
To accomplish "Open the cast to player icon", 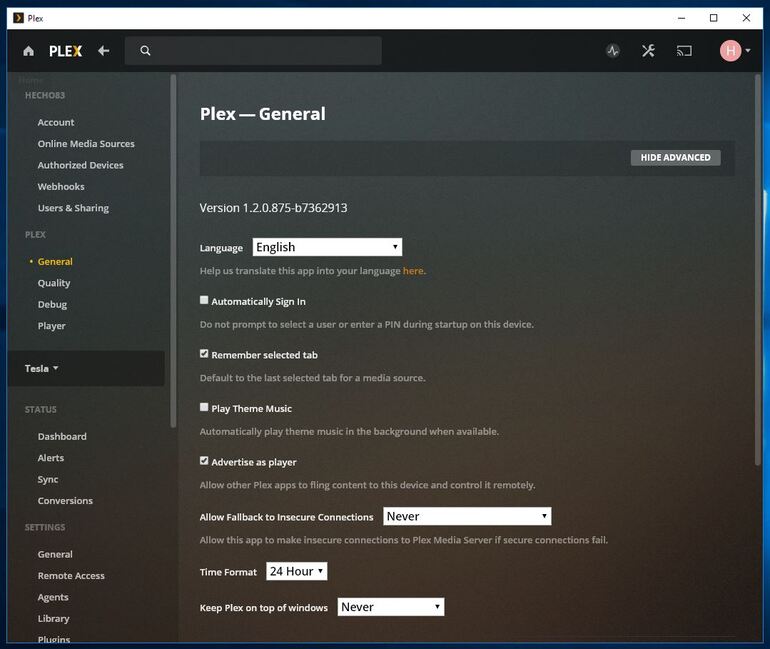I will [x=684, y=51].
